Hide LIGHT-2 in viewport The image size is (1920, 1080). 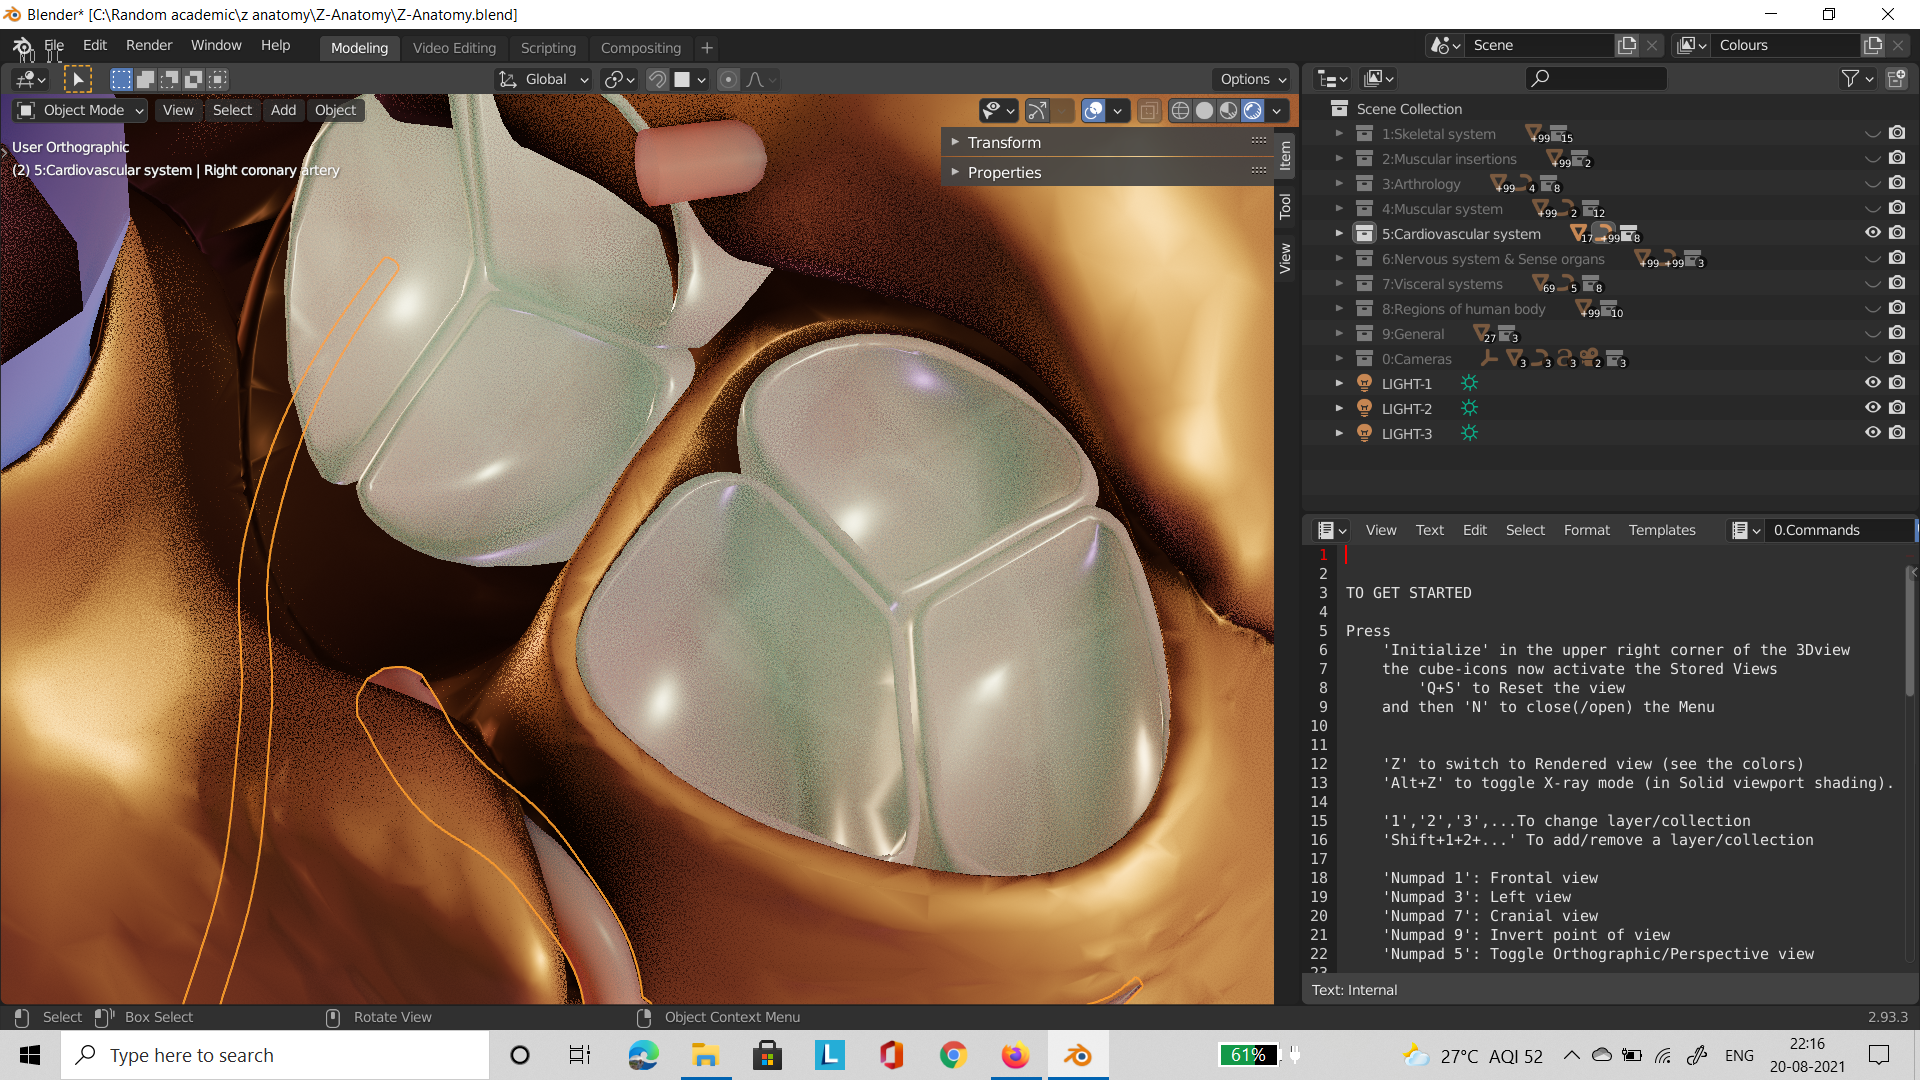coord(1872,407)
